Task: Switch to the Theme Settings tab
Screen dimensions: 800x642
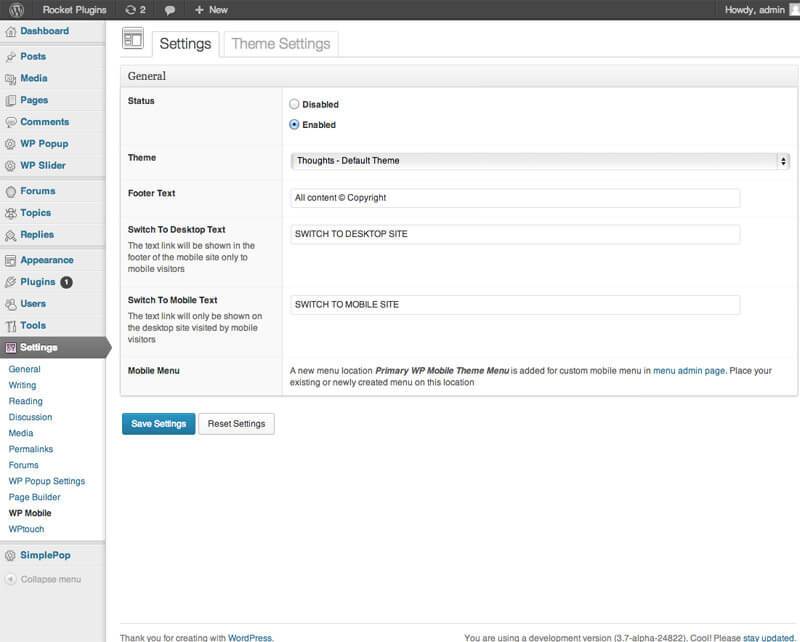Action: coord(281,44)
